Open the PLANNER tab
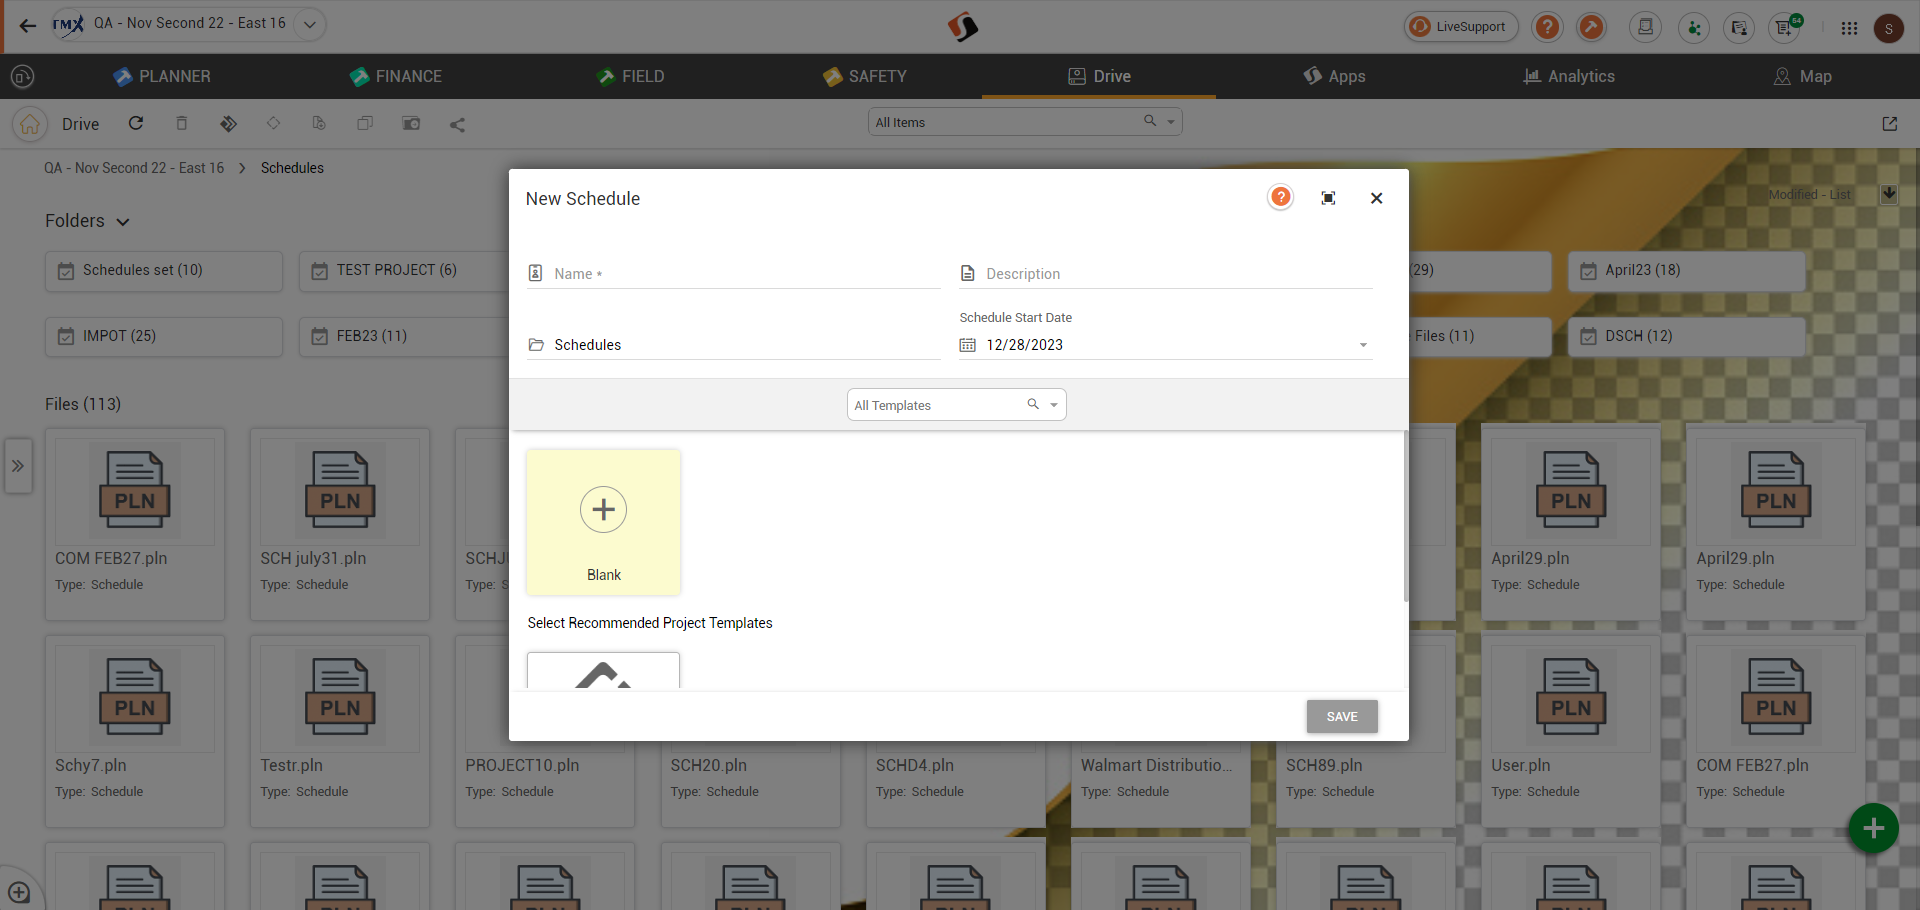 click(162, 76)
